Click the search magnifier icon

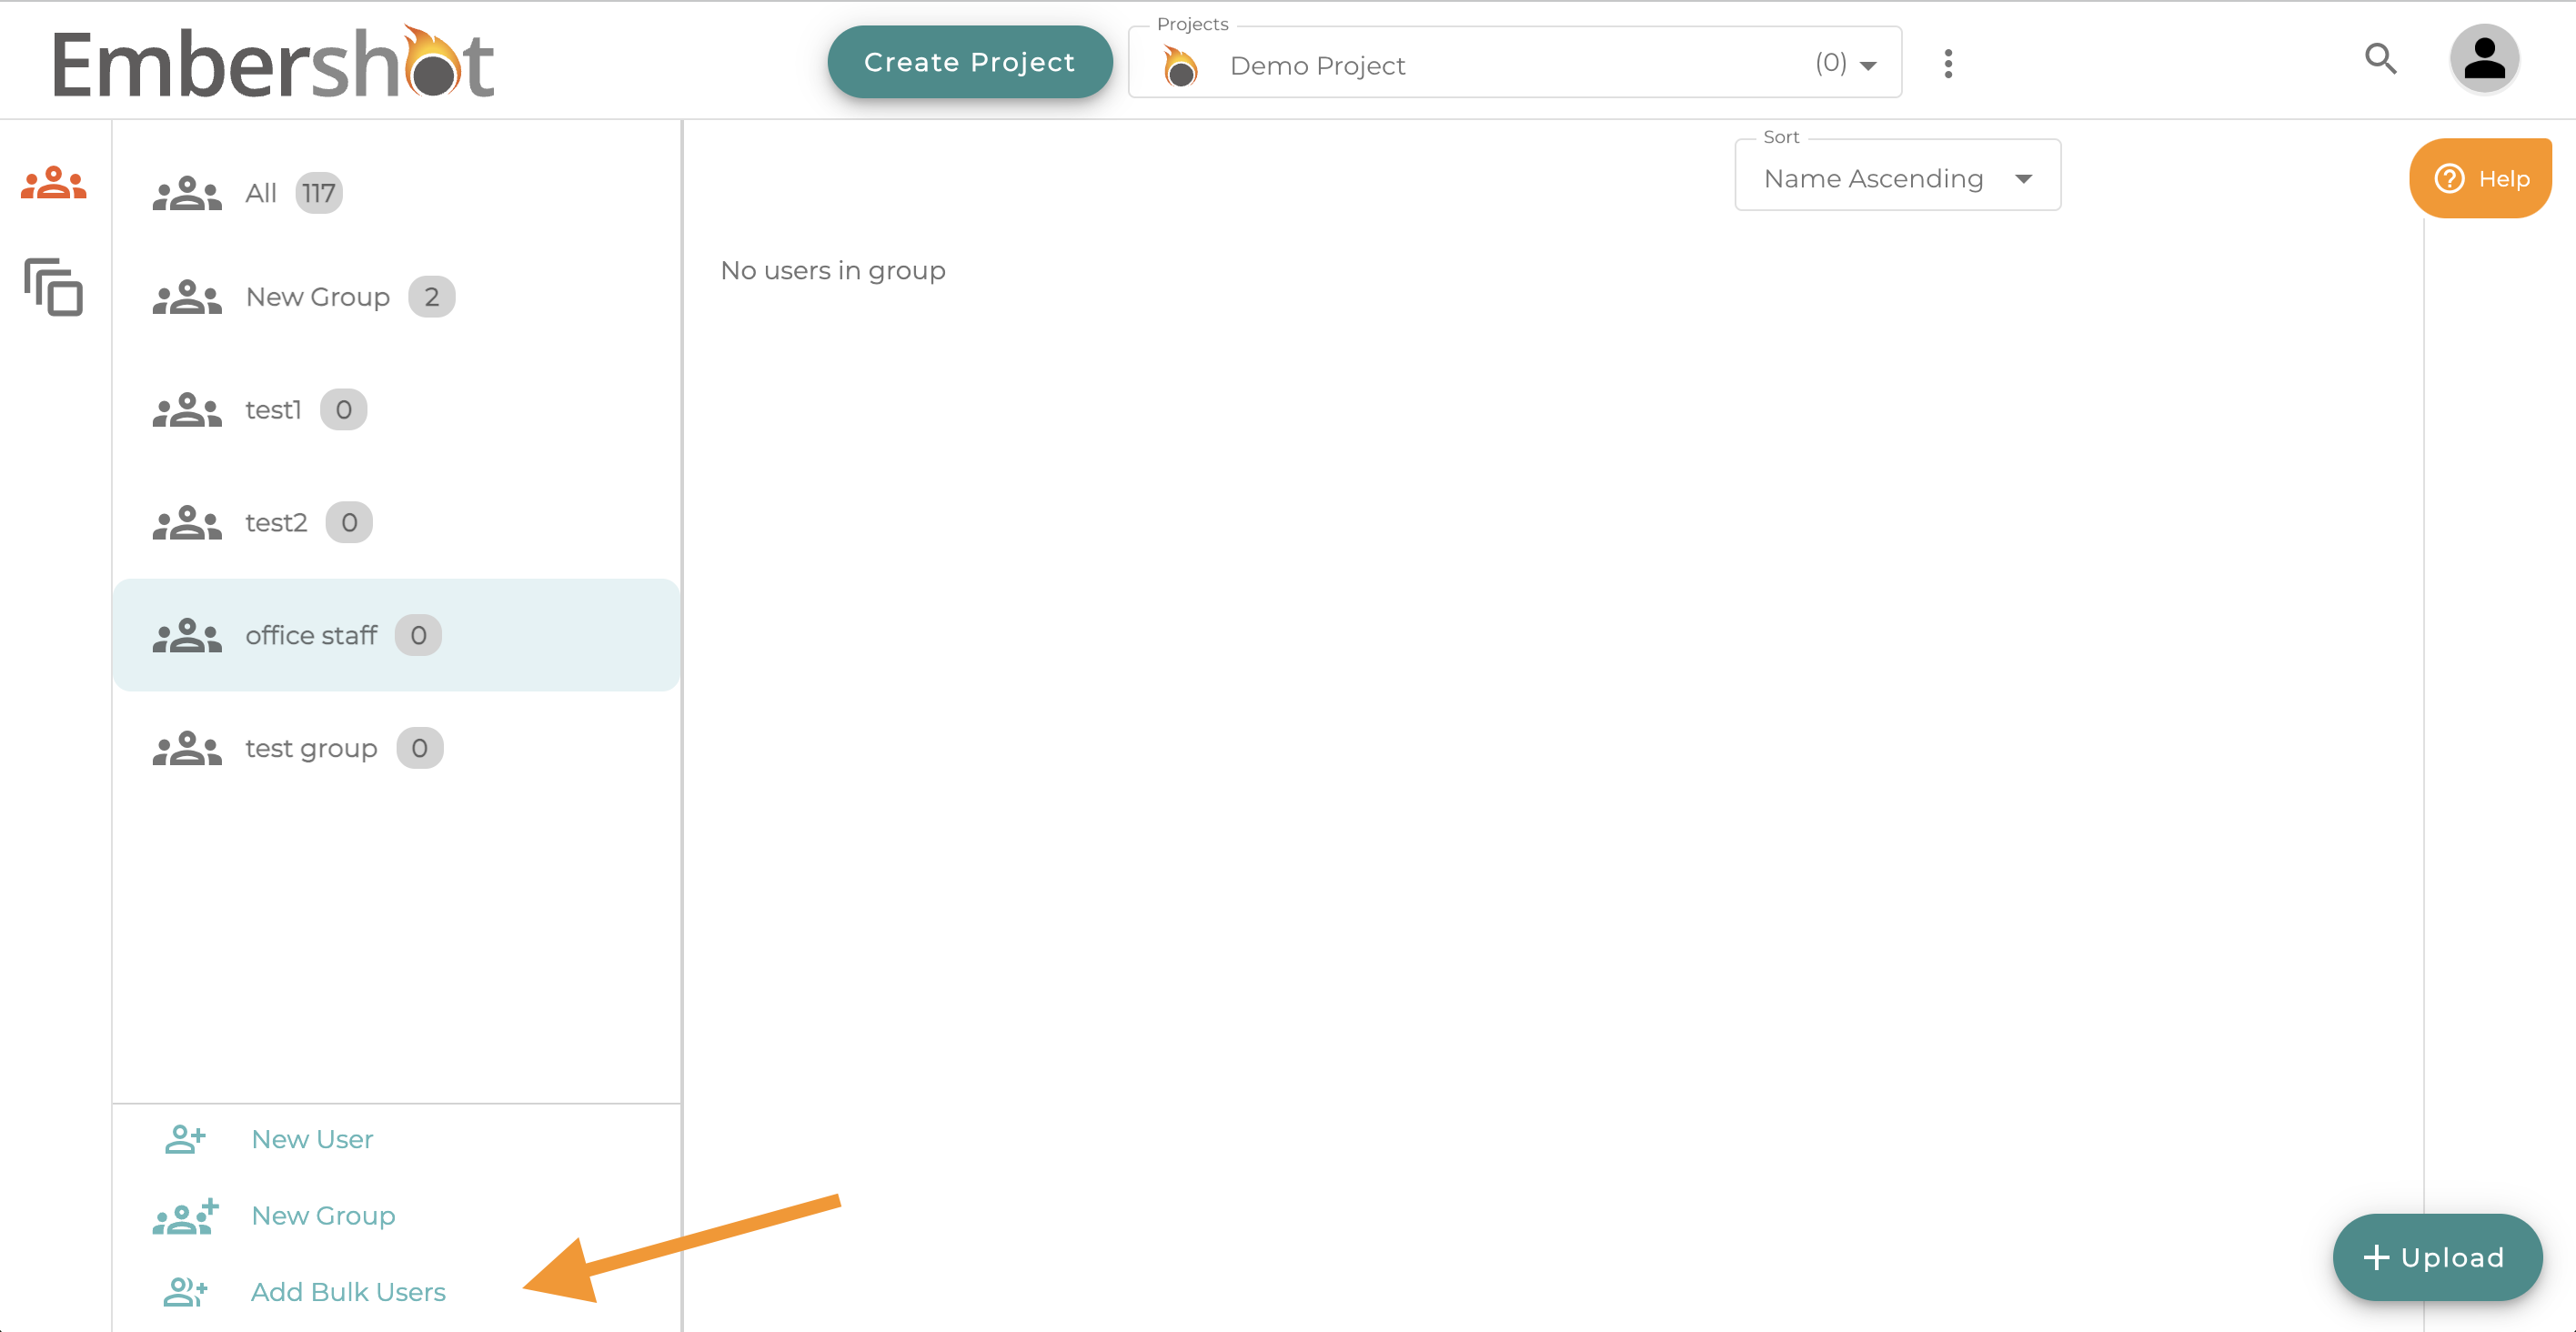(2380, 60)
